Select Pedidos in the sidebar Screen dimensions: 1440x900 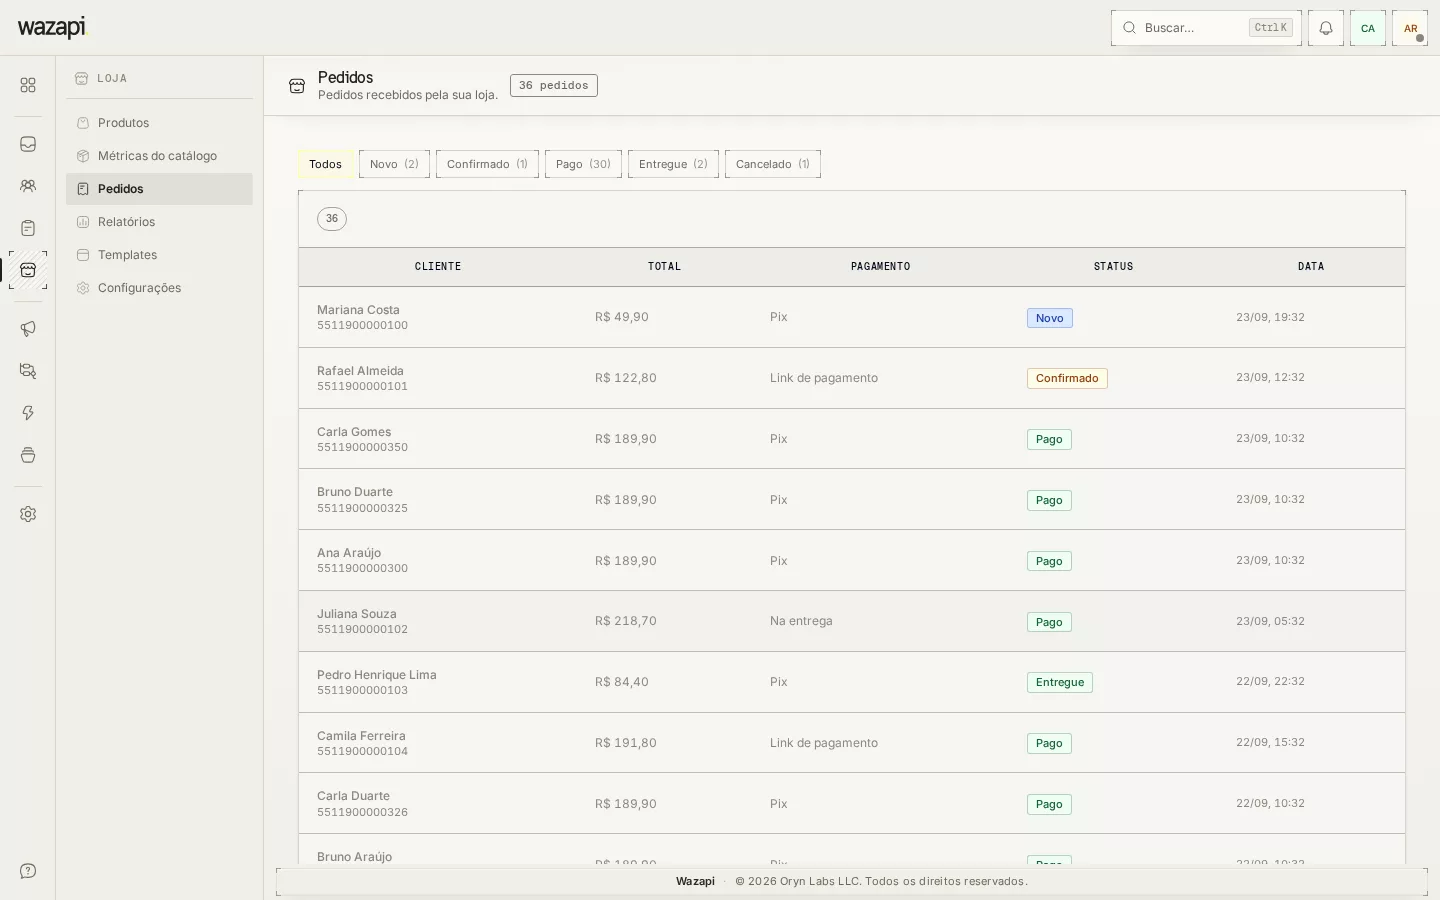click(x=159, y=189)
